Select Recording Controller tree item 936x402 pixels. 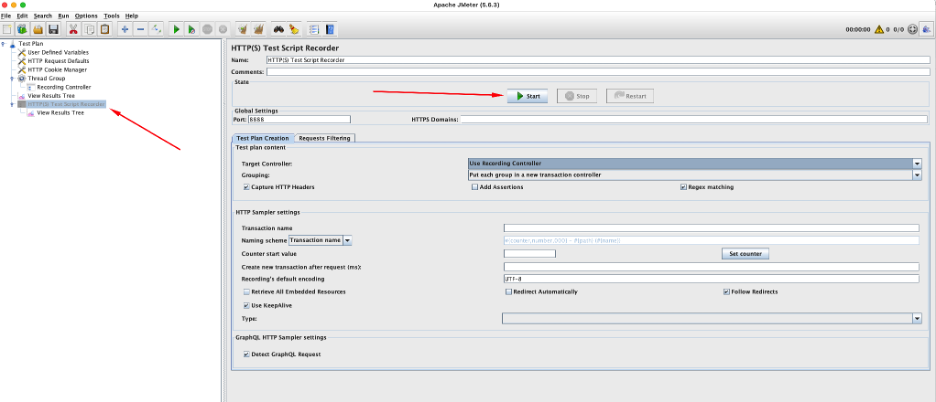59,87
